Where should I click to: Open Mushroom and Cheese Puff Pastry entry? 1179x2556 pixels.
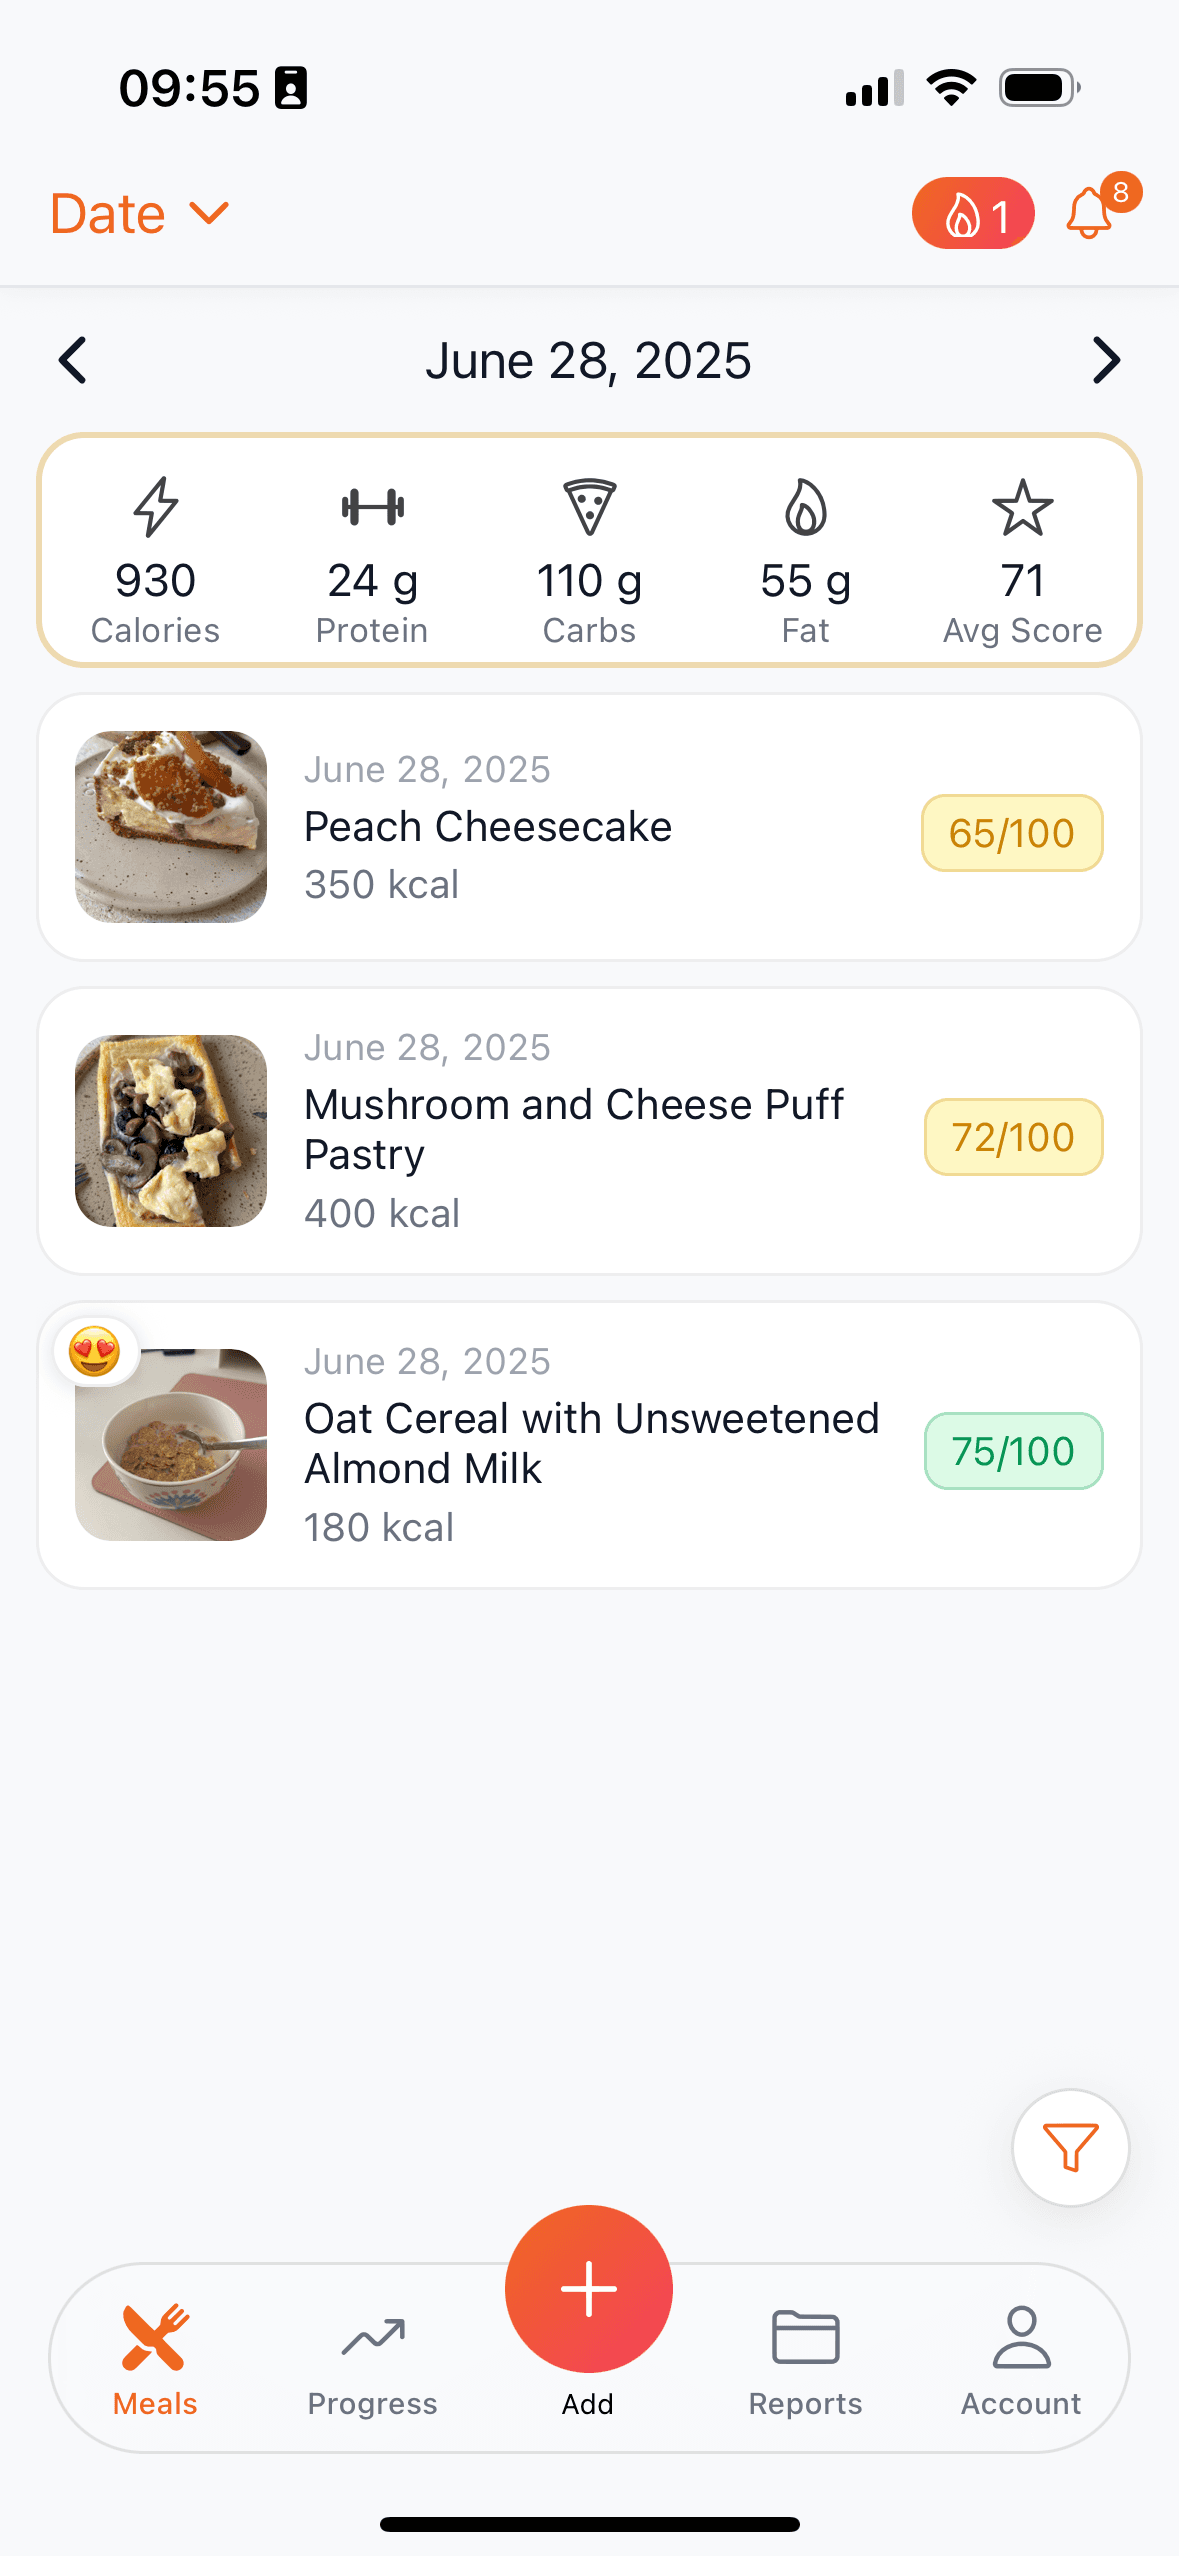pyautogui.click(x=589, y=1131)
